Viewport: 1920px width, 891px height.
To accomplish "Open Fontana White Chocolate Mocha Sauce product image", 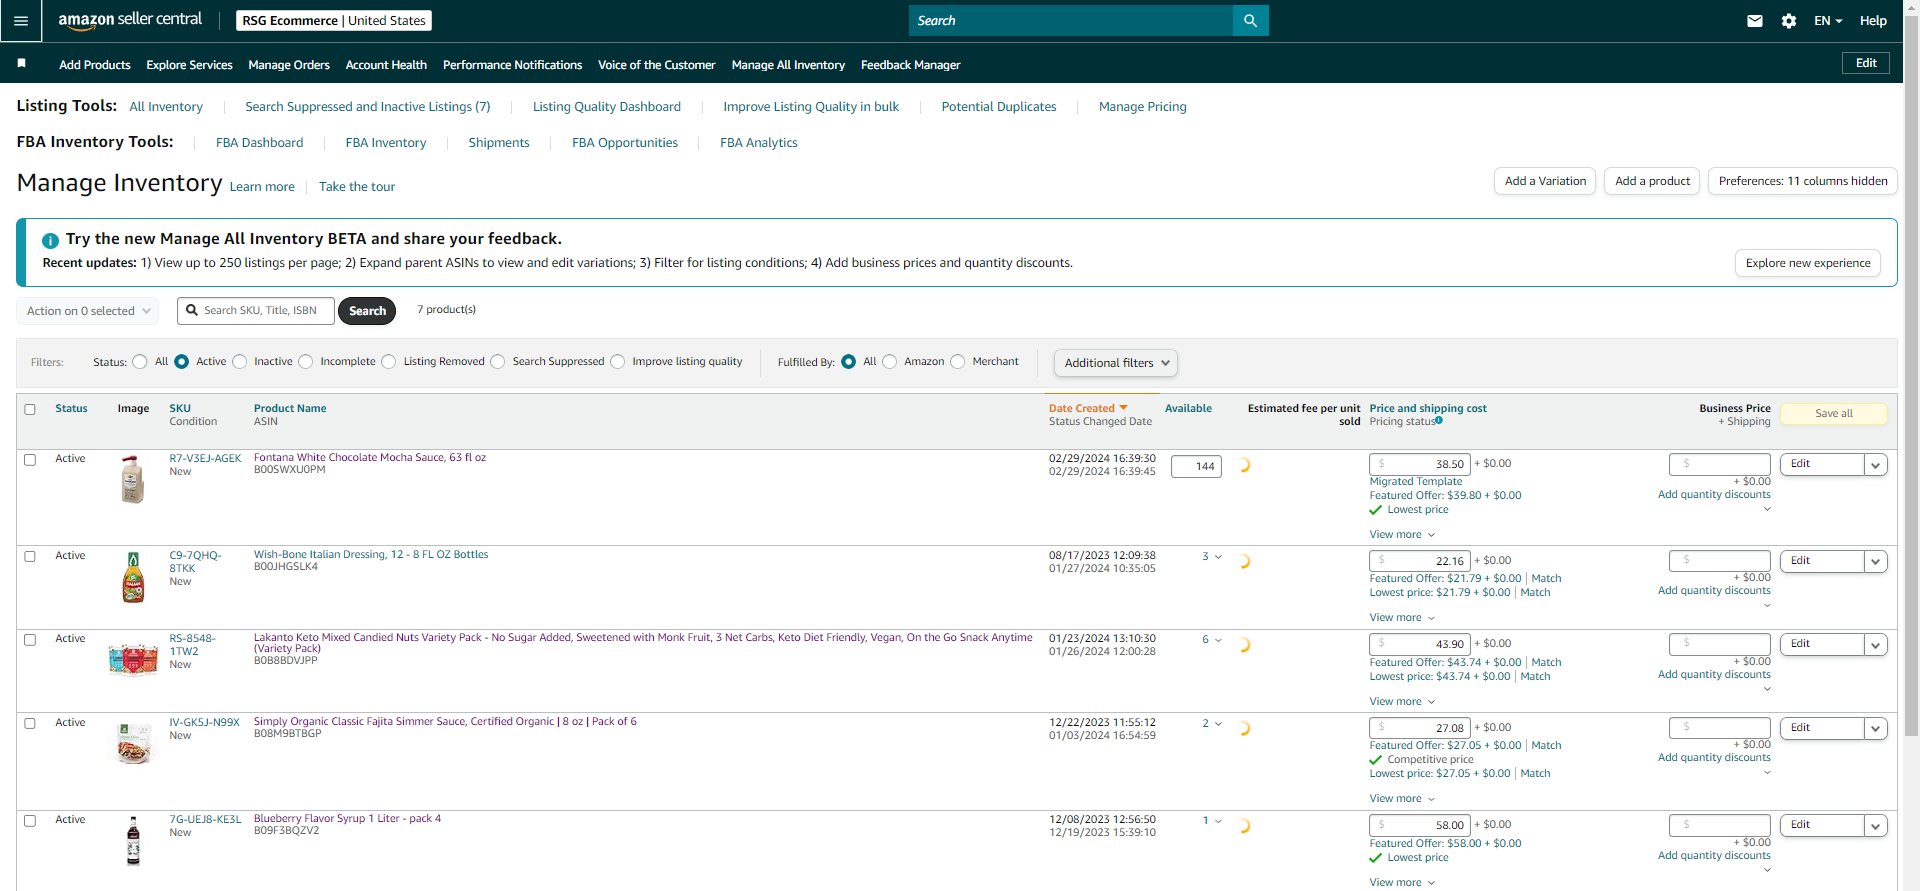I will pyautogui.click(x=133, y=479).
